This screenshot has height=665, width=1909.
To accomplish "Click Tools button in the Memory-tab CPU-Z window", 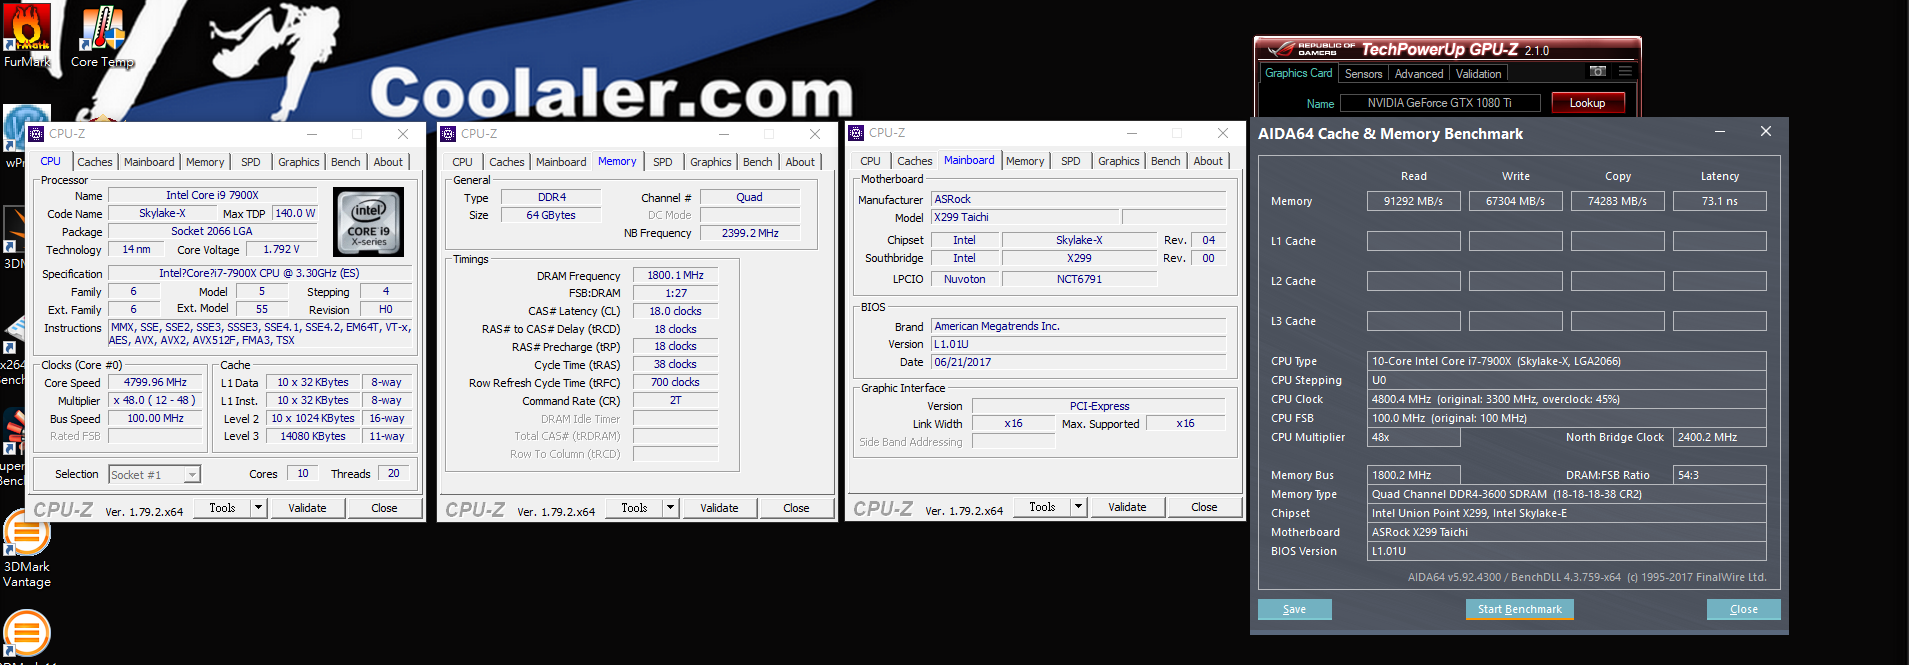I will pyautogui.click(x=634, y=508).
